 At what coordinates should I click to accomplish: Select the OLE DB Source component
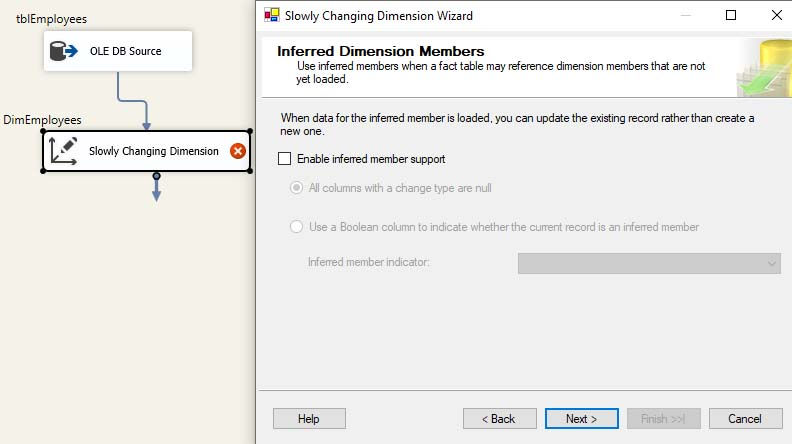(x=118, y=51)
